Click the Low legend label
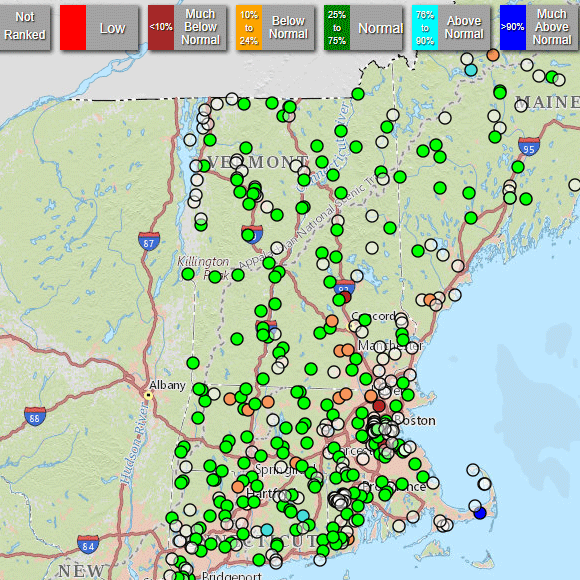580x580 pixels. [112, 28]
